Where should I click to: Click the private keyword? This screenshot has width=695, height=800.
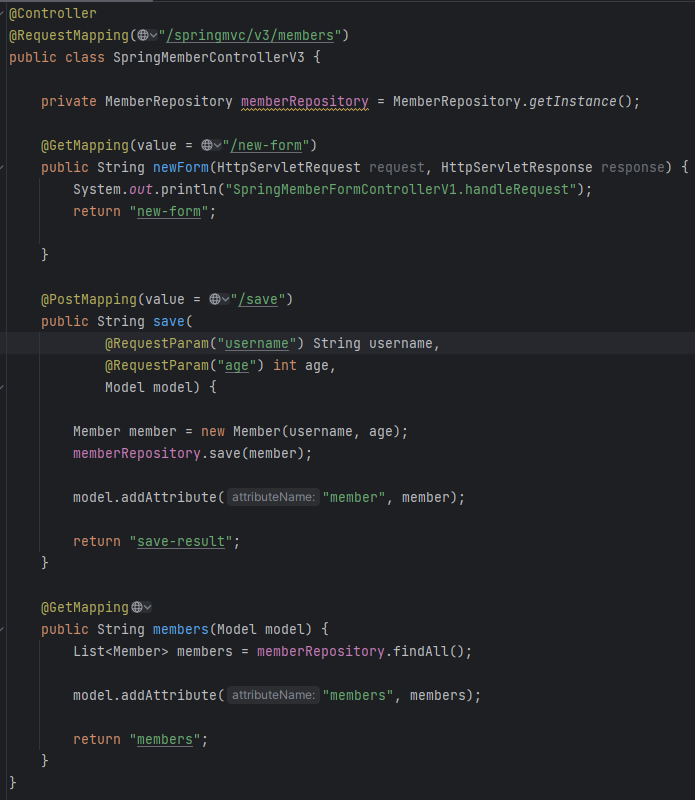(x=69, y=102)
